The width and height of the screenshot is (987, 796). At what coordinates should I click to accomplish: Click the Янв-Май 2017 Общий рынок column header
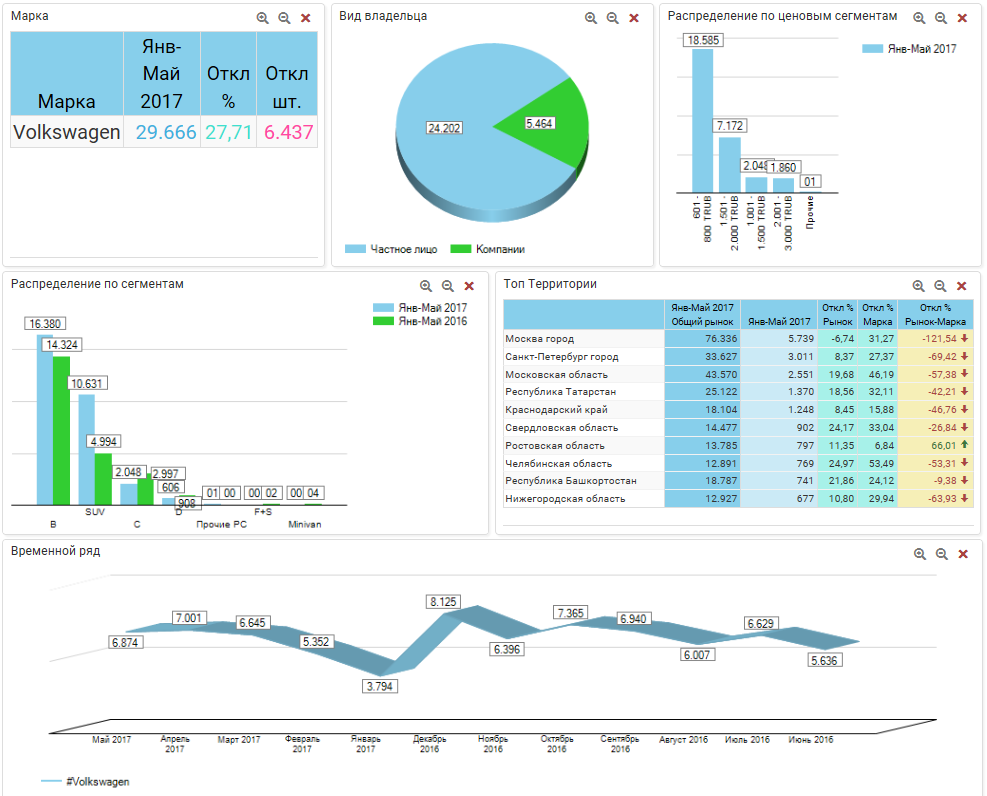[702, 314]
